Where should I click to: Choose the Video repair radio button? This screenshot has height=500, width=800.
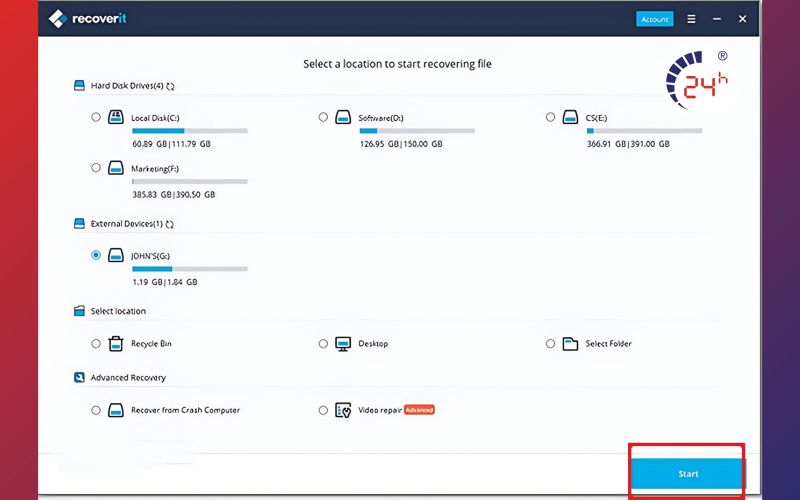[x=323, y=410]
